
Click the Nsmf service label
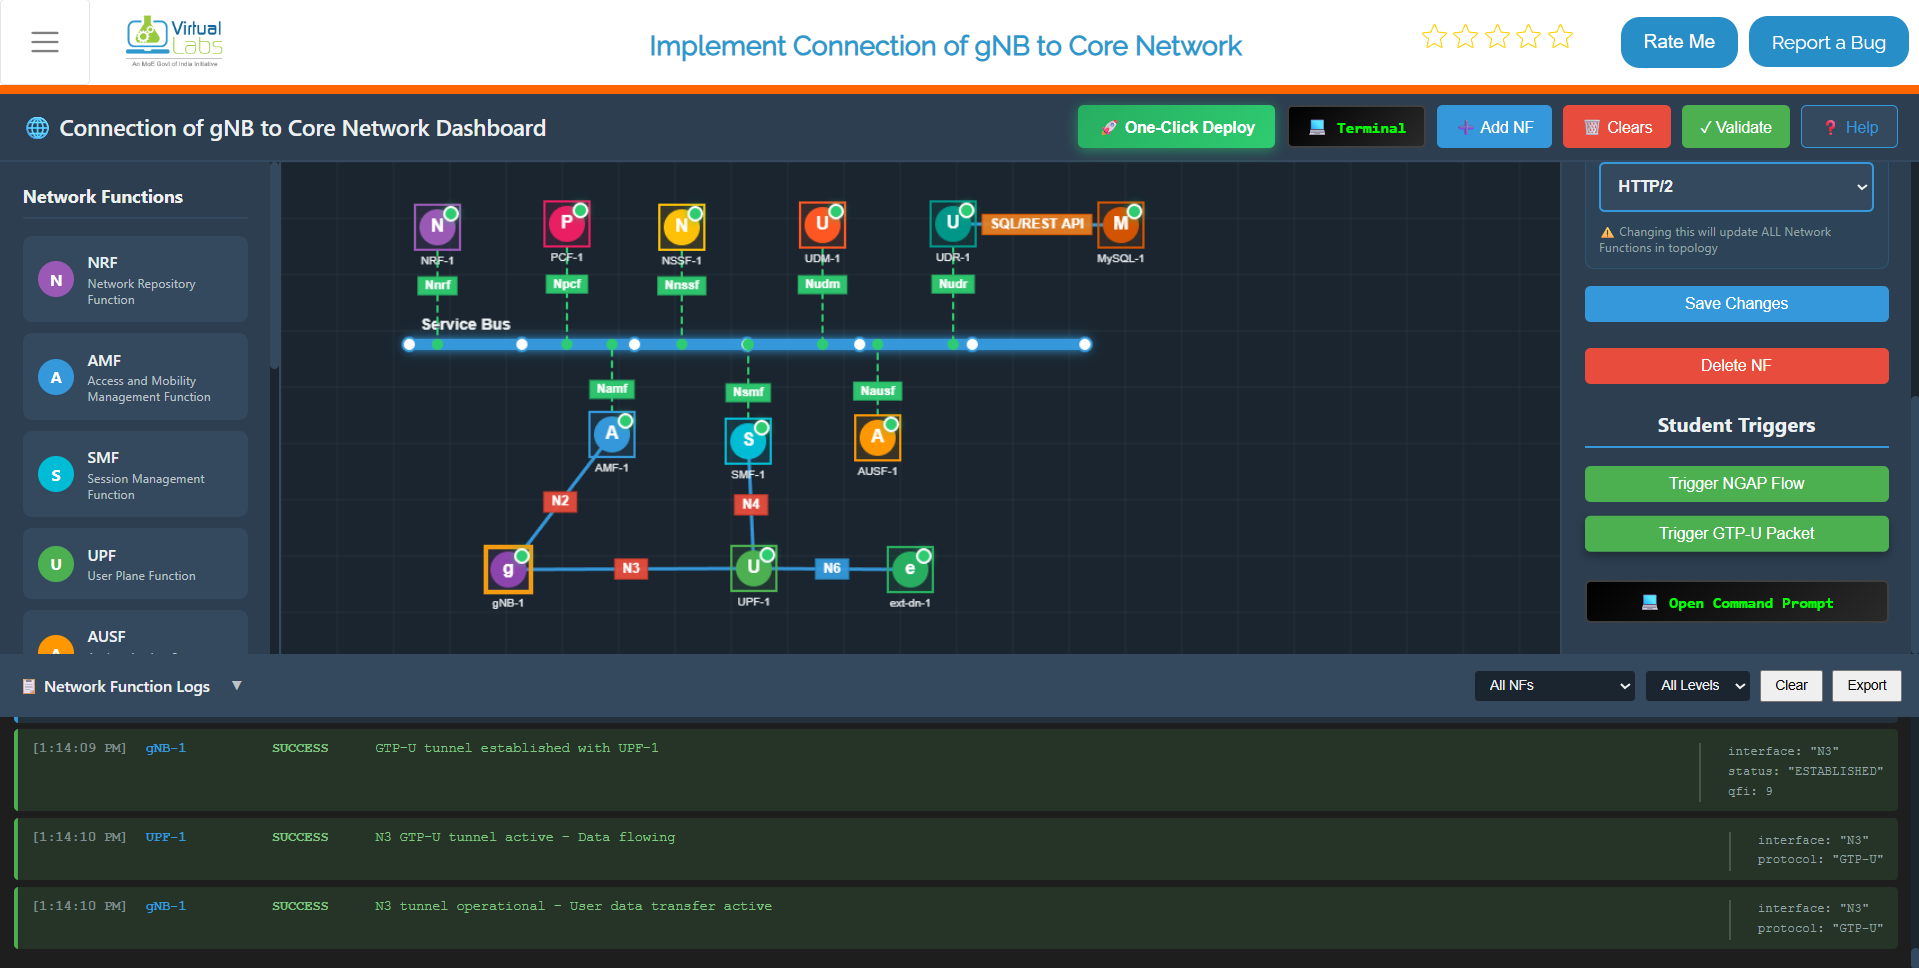748,392
